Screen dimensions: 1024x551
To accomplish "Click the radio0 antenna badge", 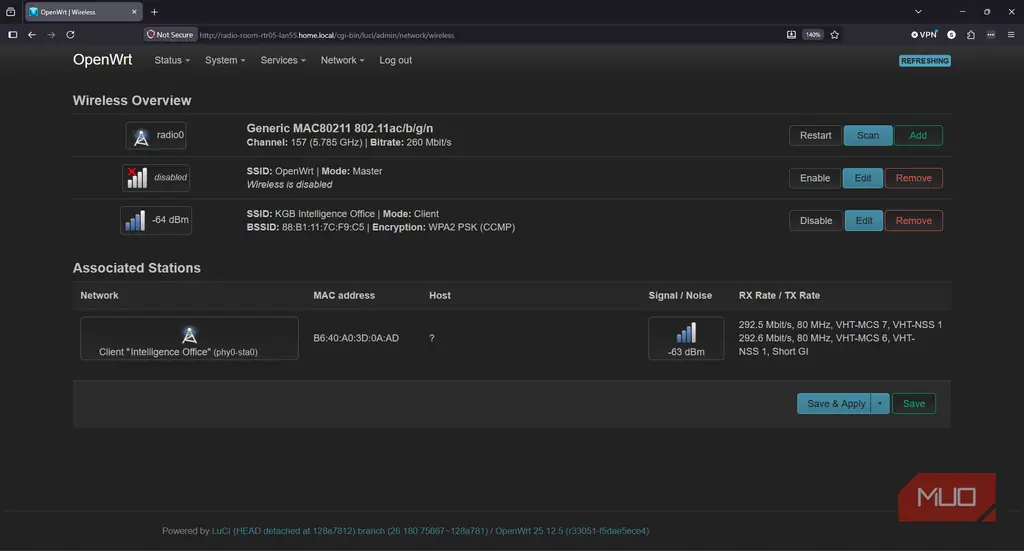I will 156,135.
